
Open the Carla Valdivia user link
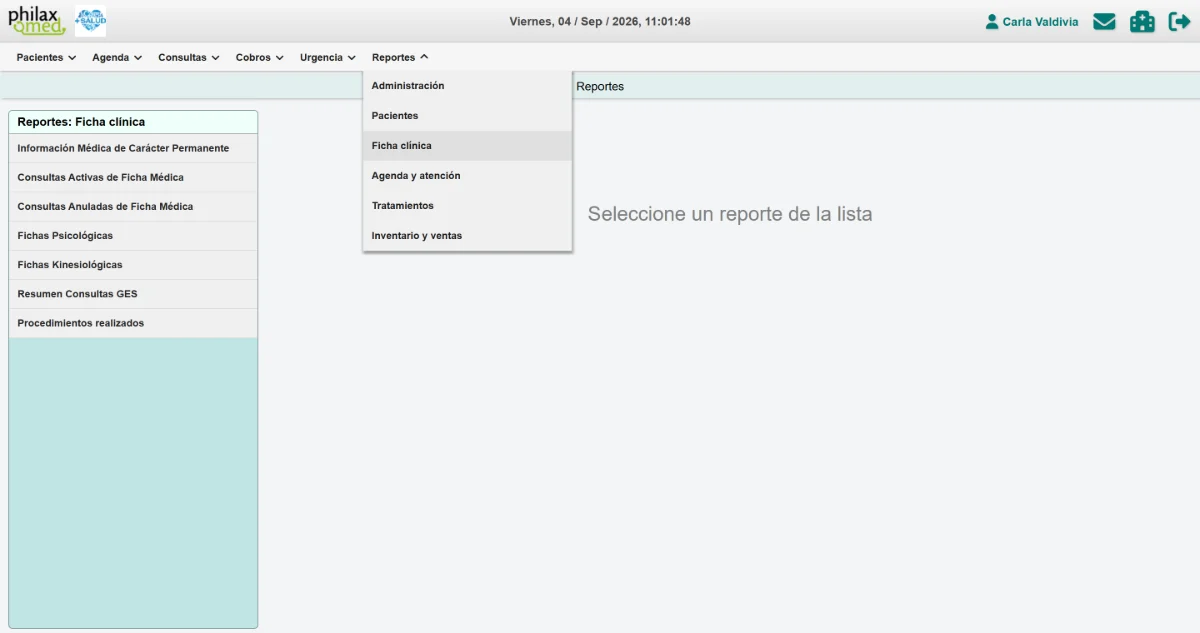point(1040,21)
